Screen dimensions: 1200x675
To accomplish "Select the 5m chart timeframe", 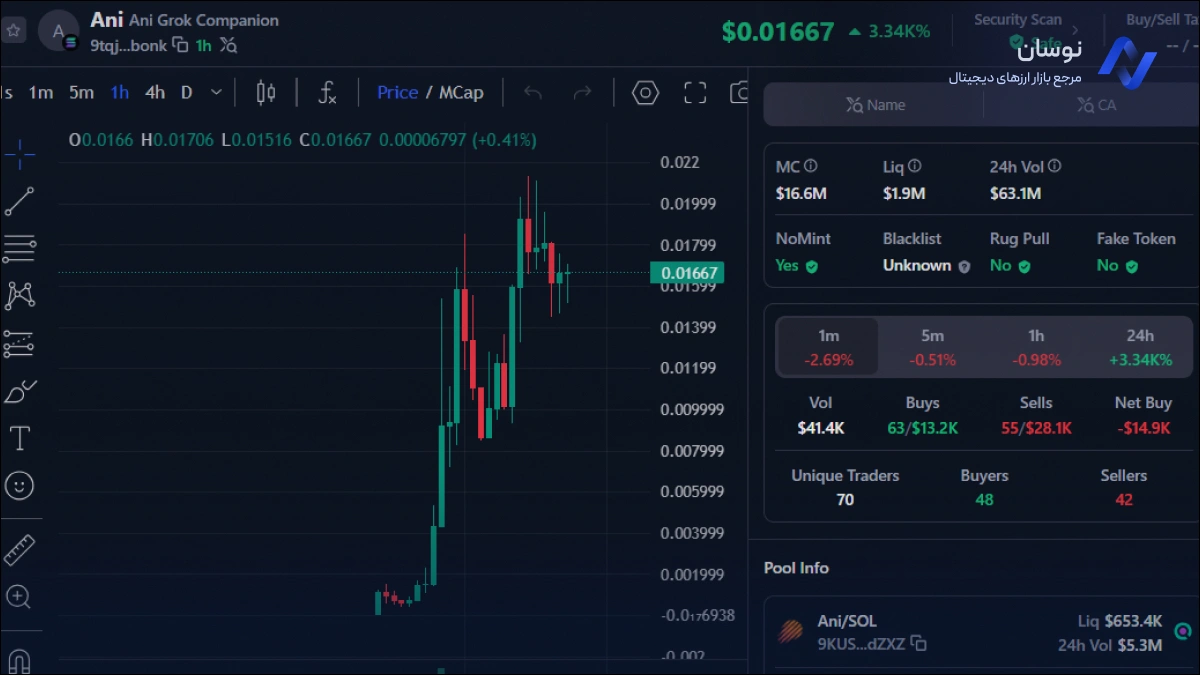I will (81, 93).
